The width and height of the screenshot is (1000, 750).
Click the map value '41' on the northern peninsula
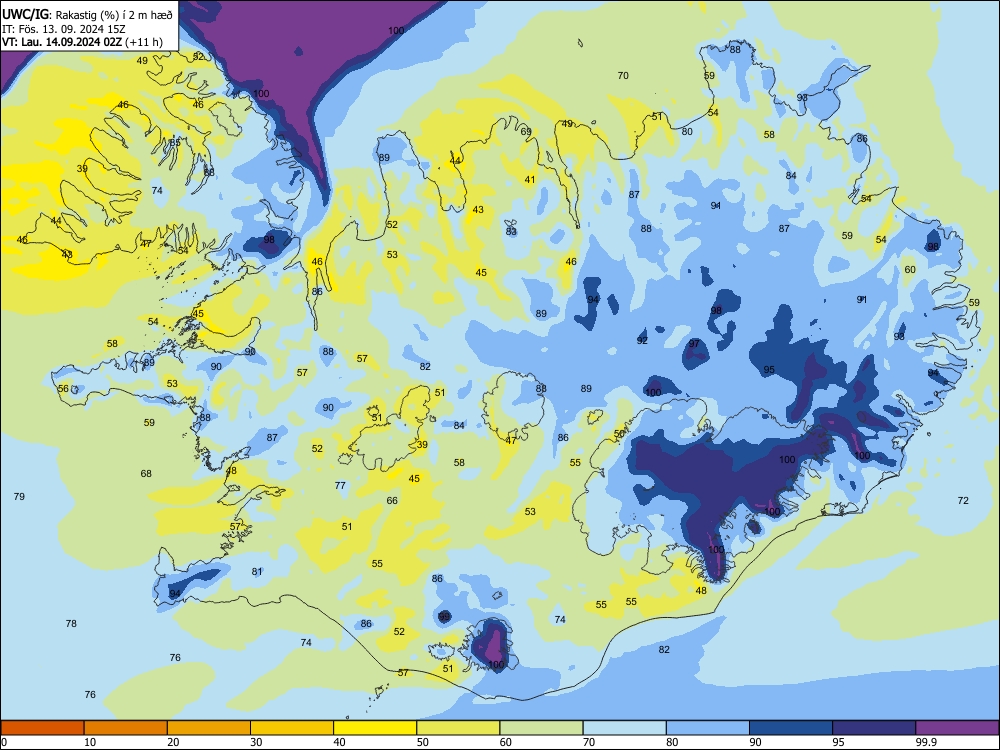[530, 180]
